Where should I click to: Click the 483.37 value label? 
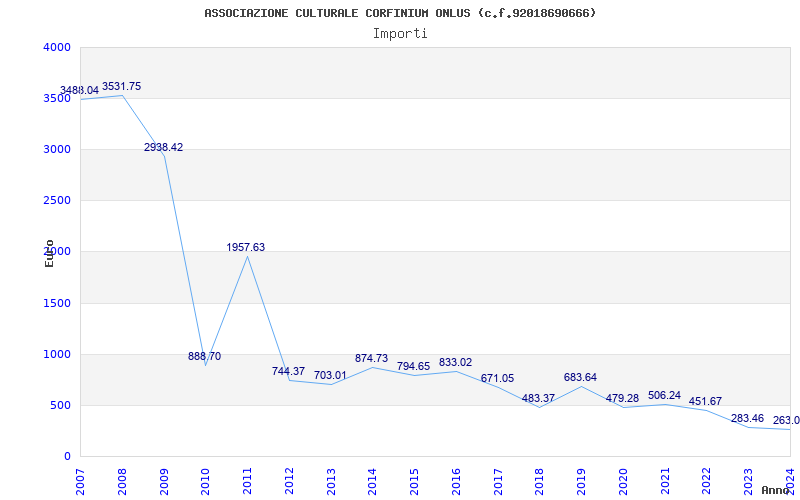click(538, 399)
